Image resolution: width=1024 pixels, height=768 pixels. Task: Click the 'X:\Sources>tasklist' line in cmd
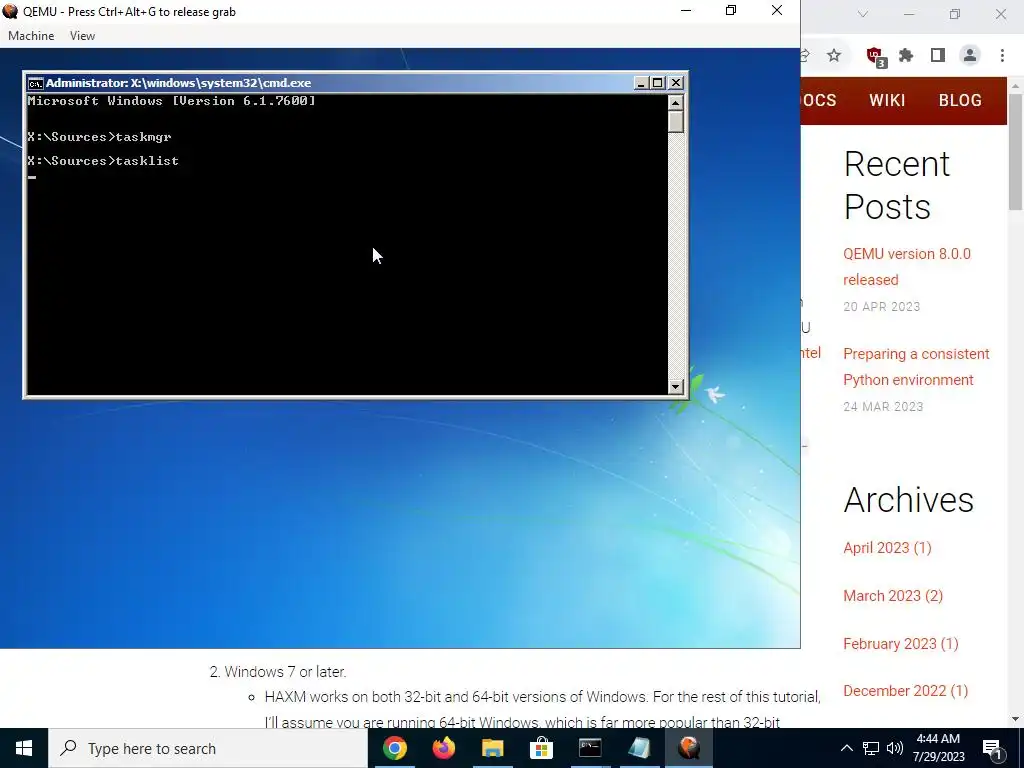[x=103, y=161]
